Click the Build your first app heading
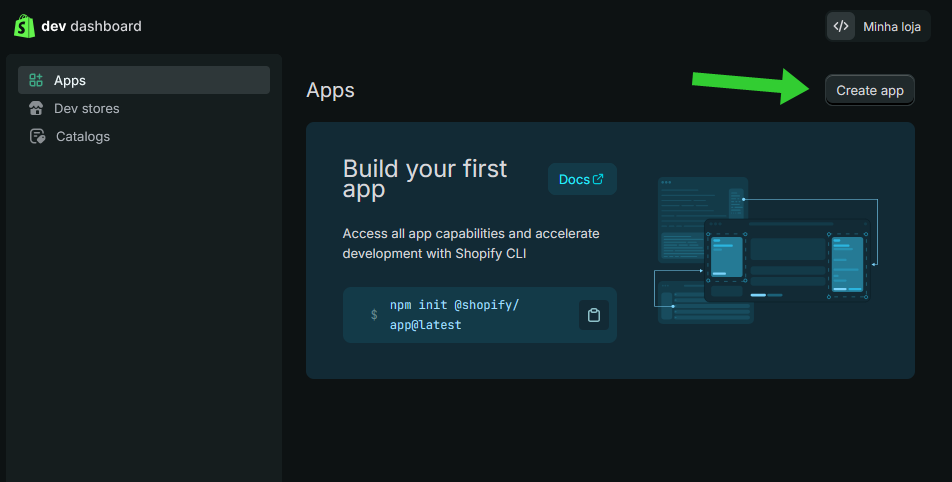The height and width of the screenshot is (482, 952). tap(424, 178)
